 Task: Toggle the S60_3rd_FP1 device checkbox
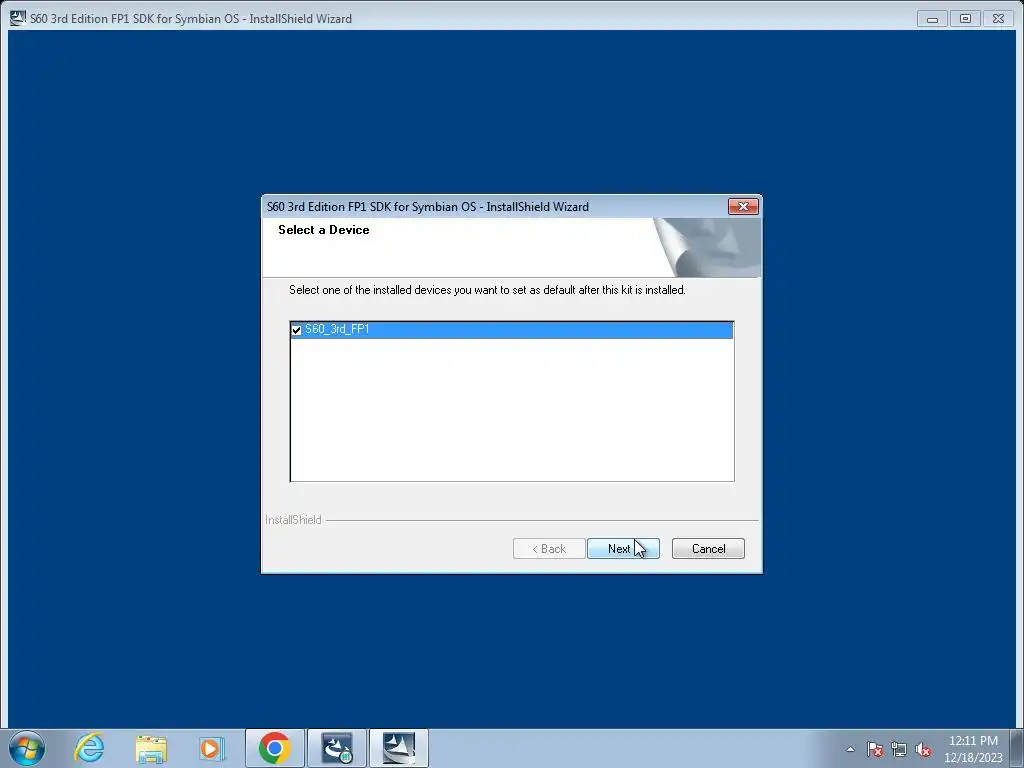(296, 330)
